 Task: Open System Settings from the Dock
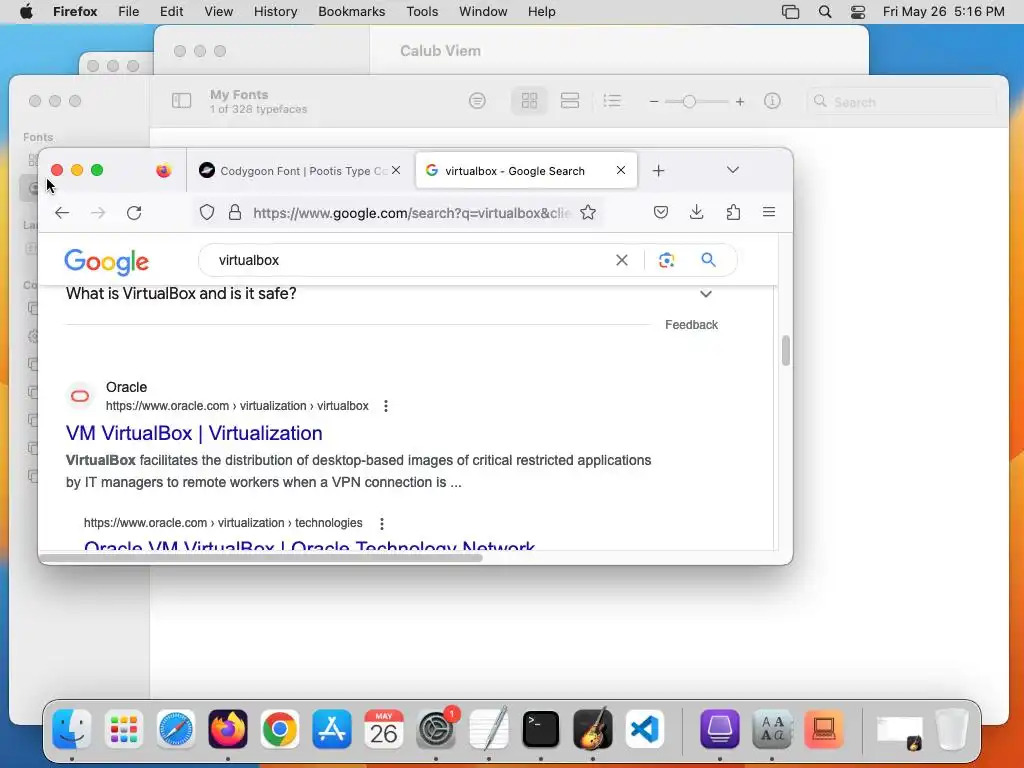pos(436,729)
